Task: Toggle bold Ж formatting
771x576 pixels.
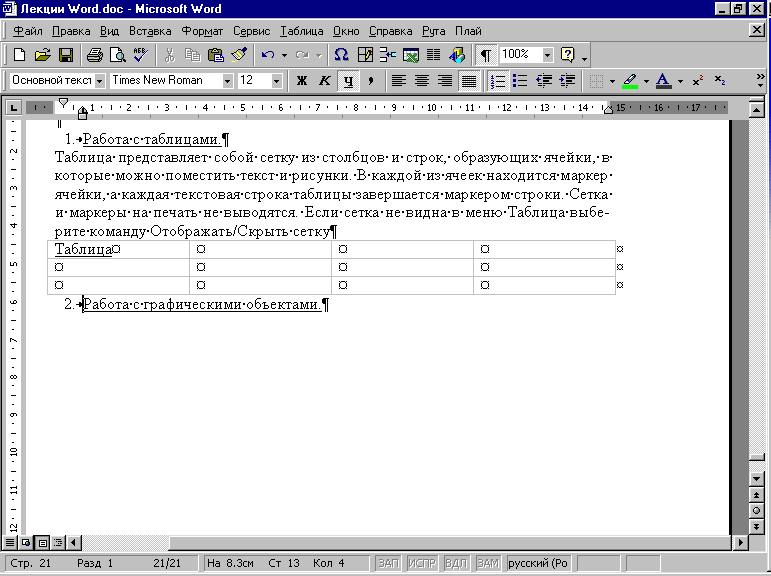Action: pos(302,81)
